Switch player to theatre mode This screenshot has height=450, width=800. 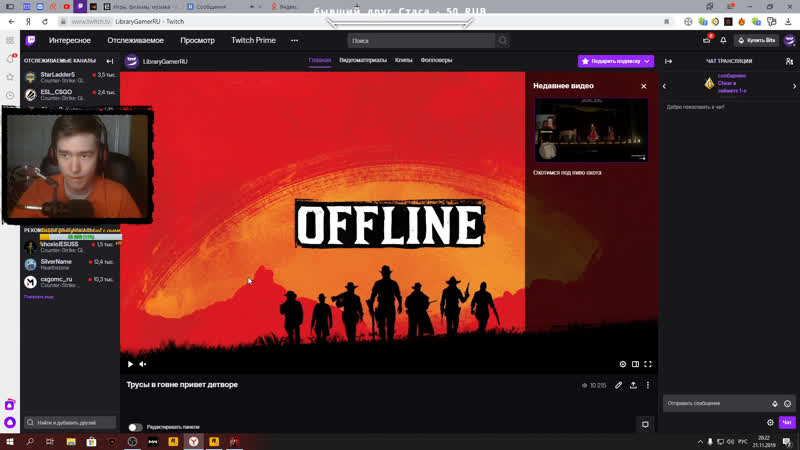coord(635,364)
